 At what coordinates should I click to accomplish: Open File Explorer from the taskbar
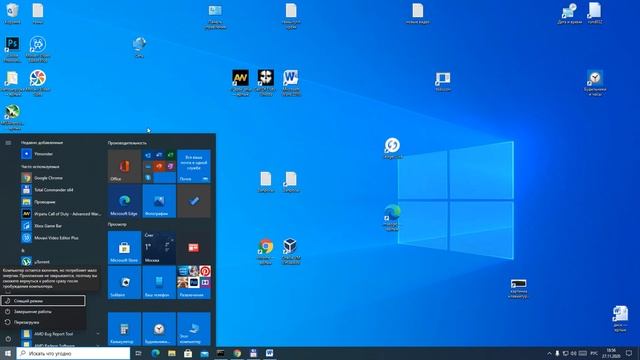[x=172, y=353]
